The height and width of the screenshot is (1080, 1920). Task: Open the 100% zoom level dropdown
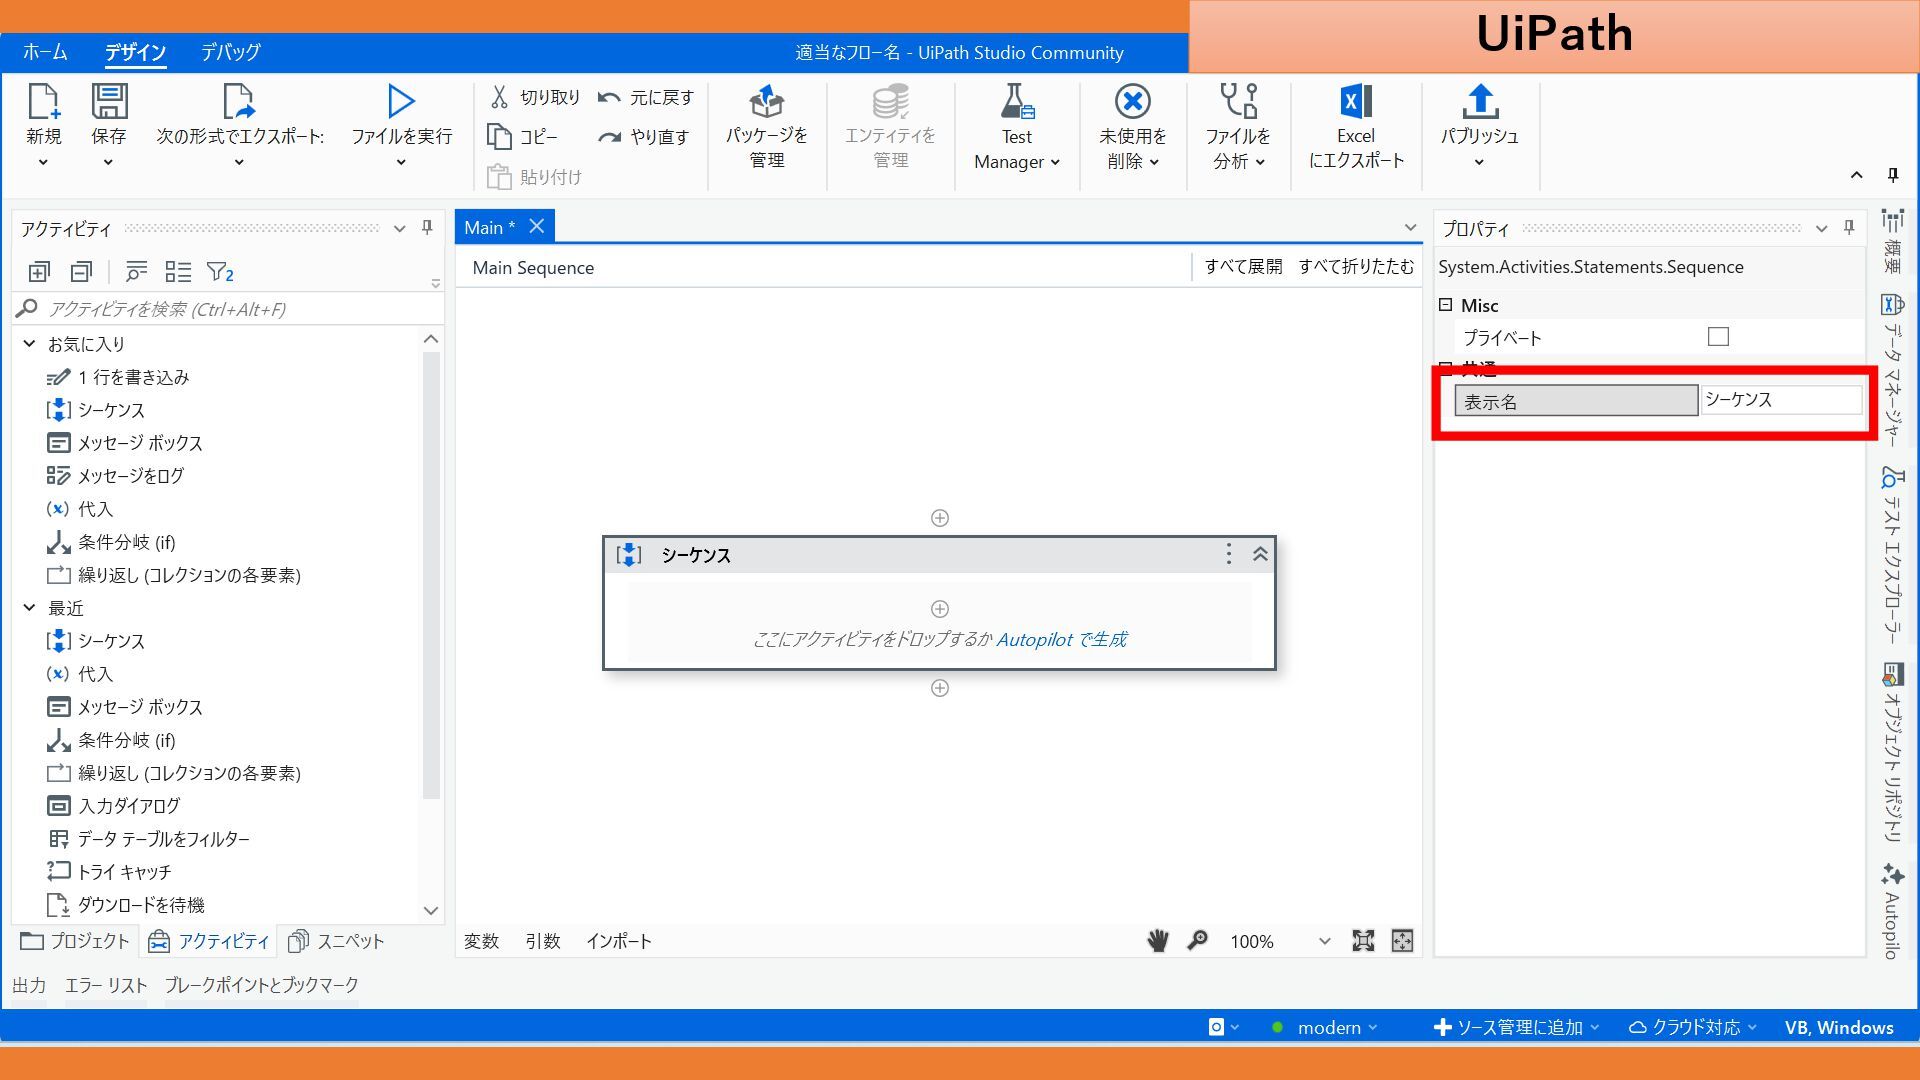click(x=1324, y=941)
